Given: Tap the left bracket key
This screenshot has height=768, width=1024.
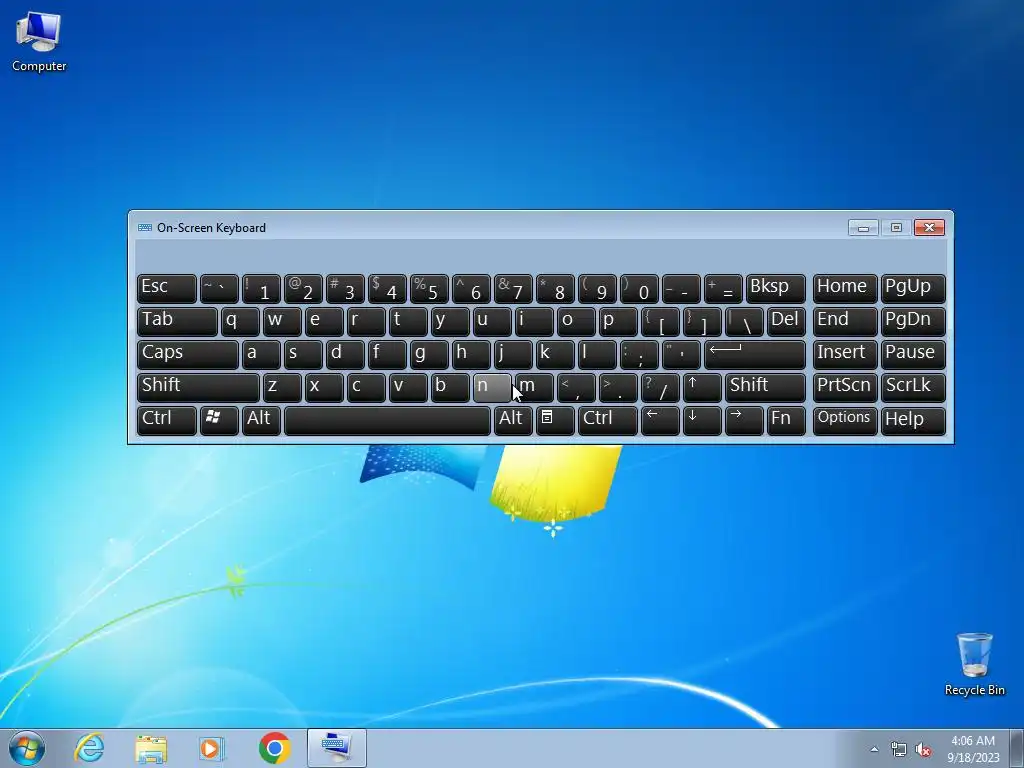Looking at the screenshot, I should click(x=660, y=322).
